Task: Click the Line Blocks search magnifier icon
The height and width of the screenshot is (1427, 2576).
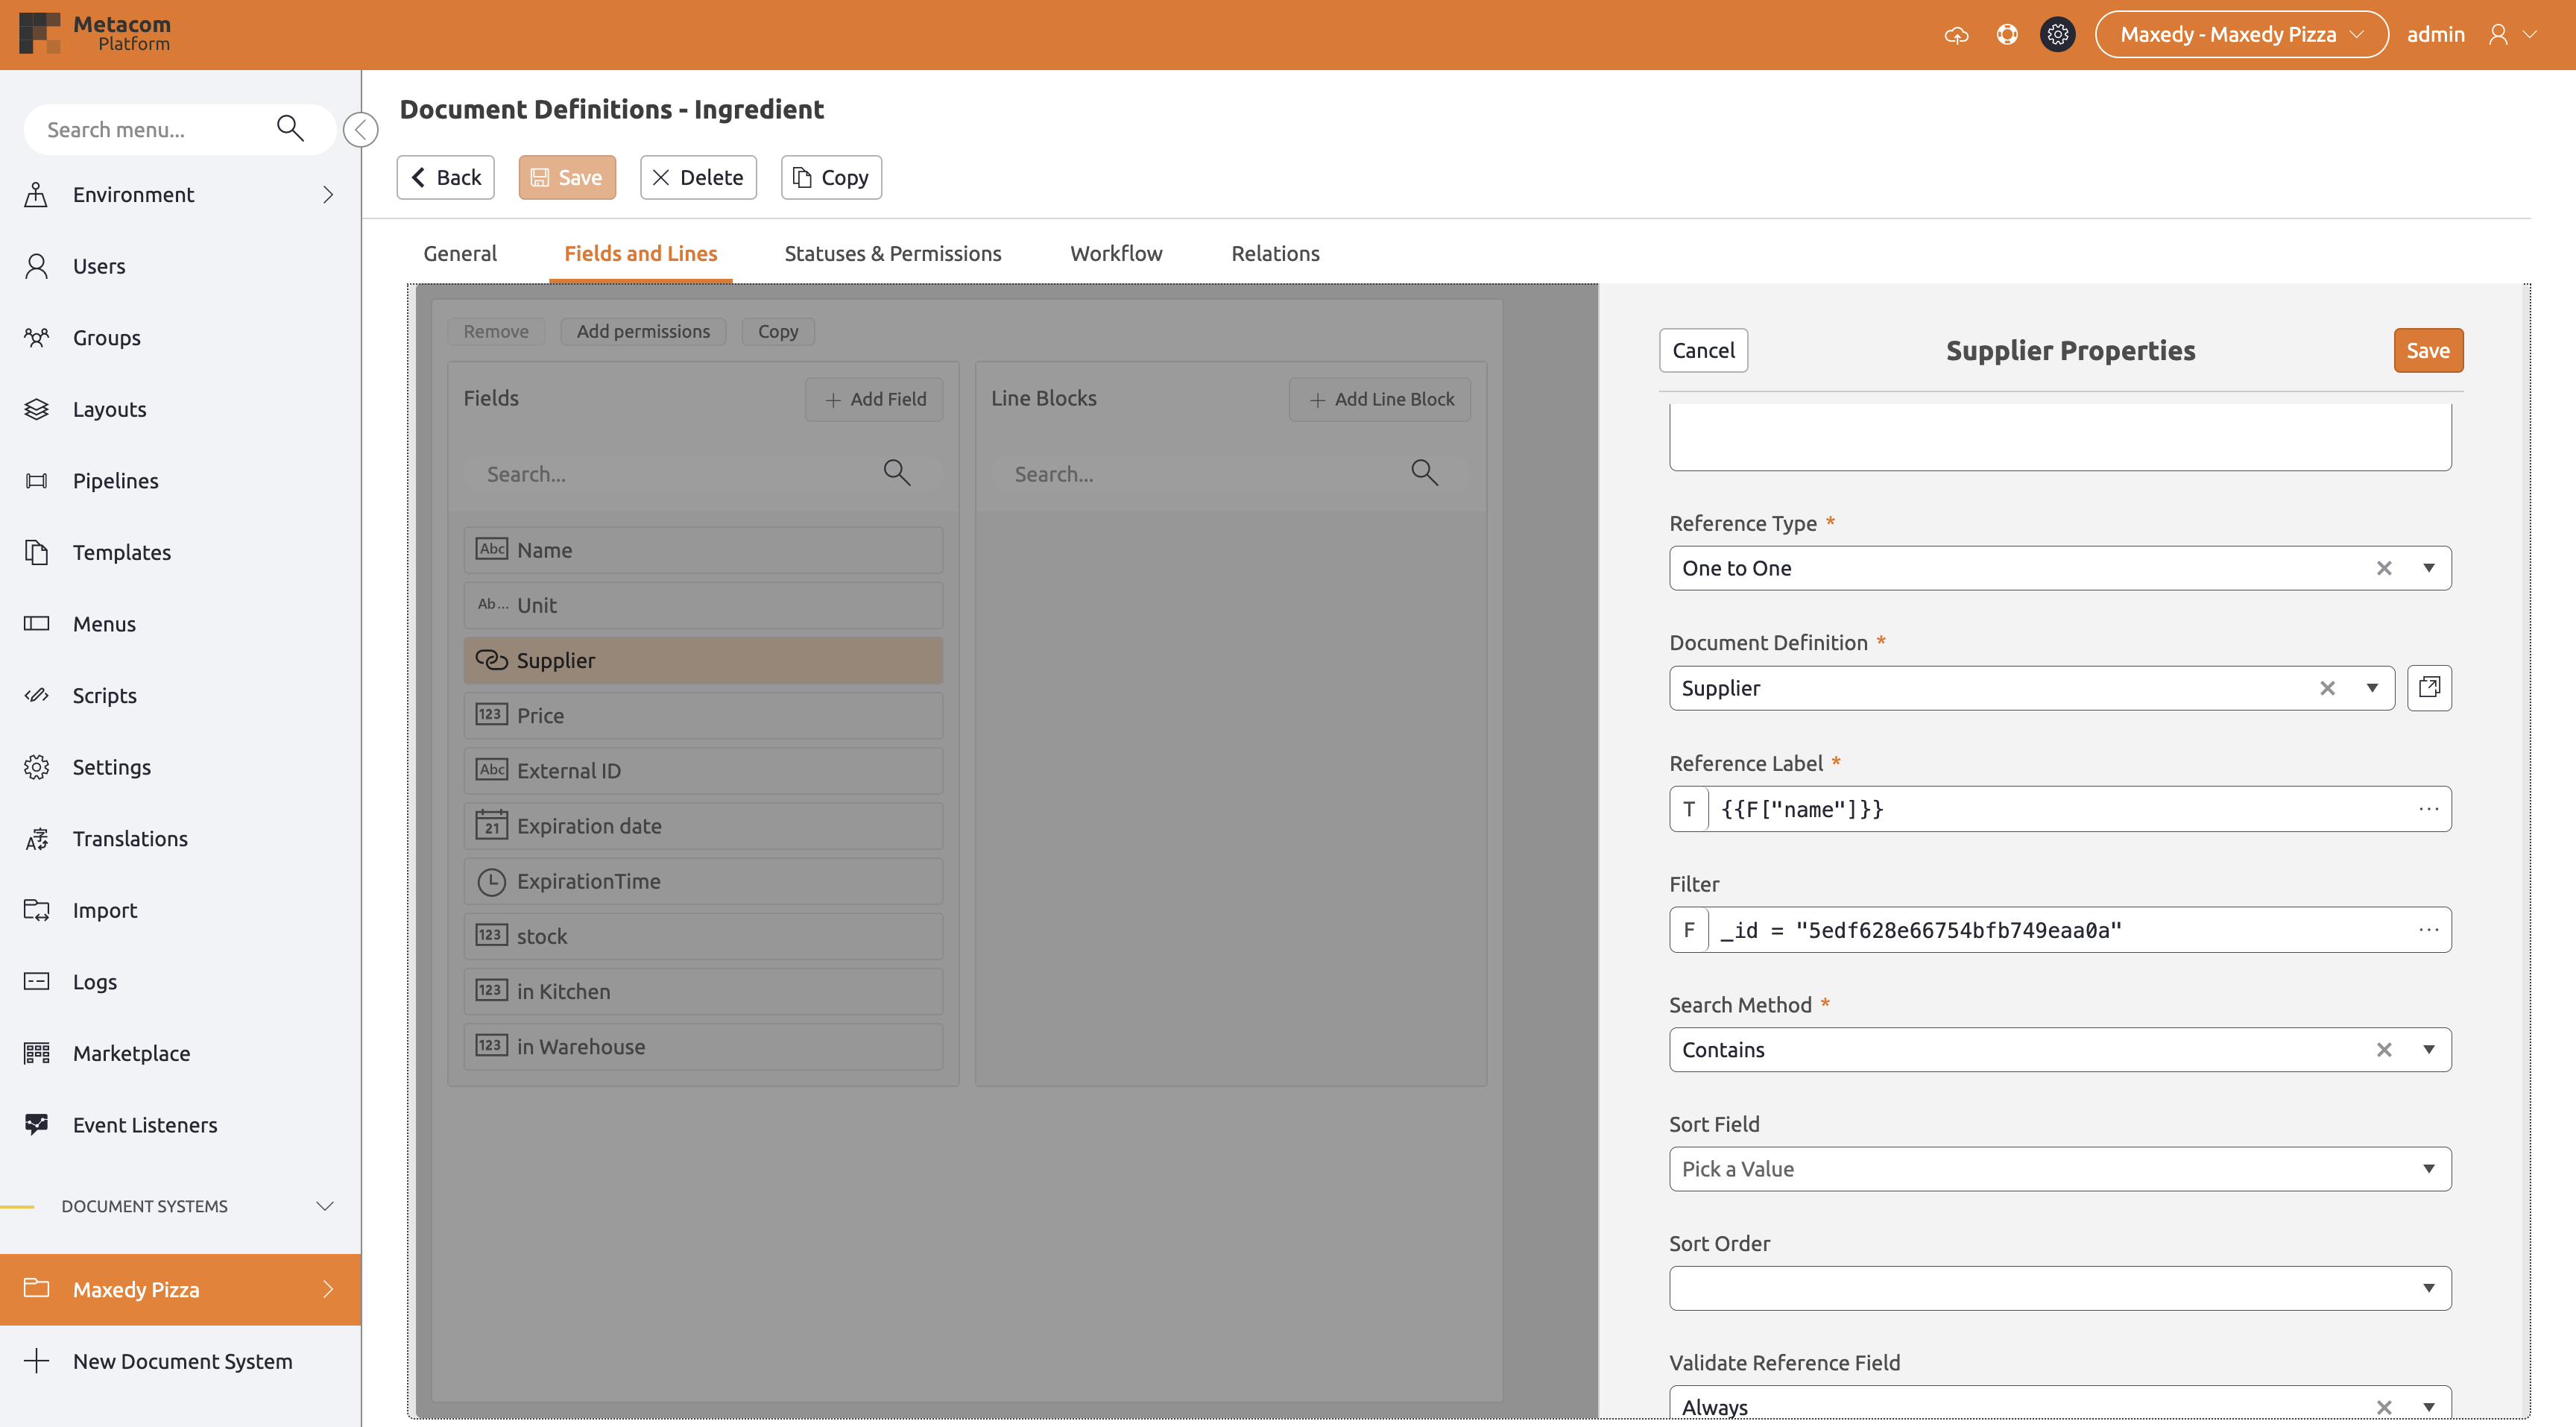Action: coord(1424,473)
